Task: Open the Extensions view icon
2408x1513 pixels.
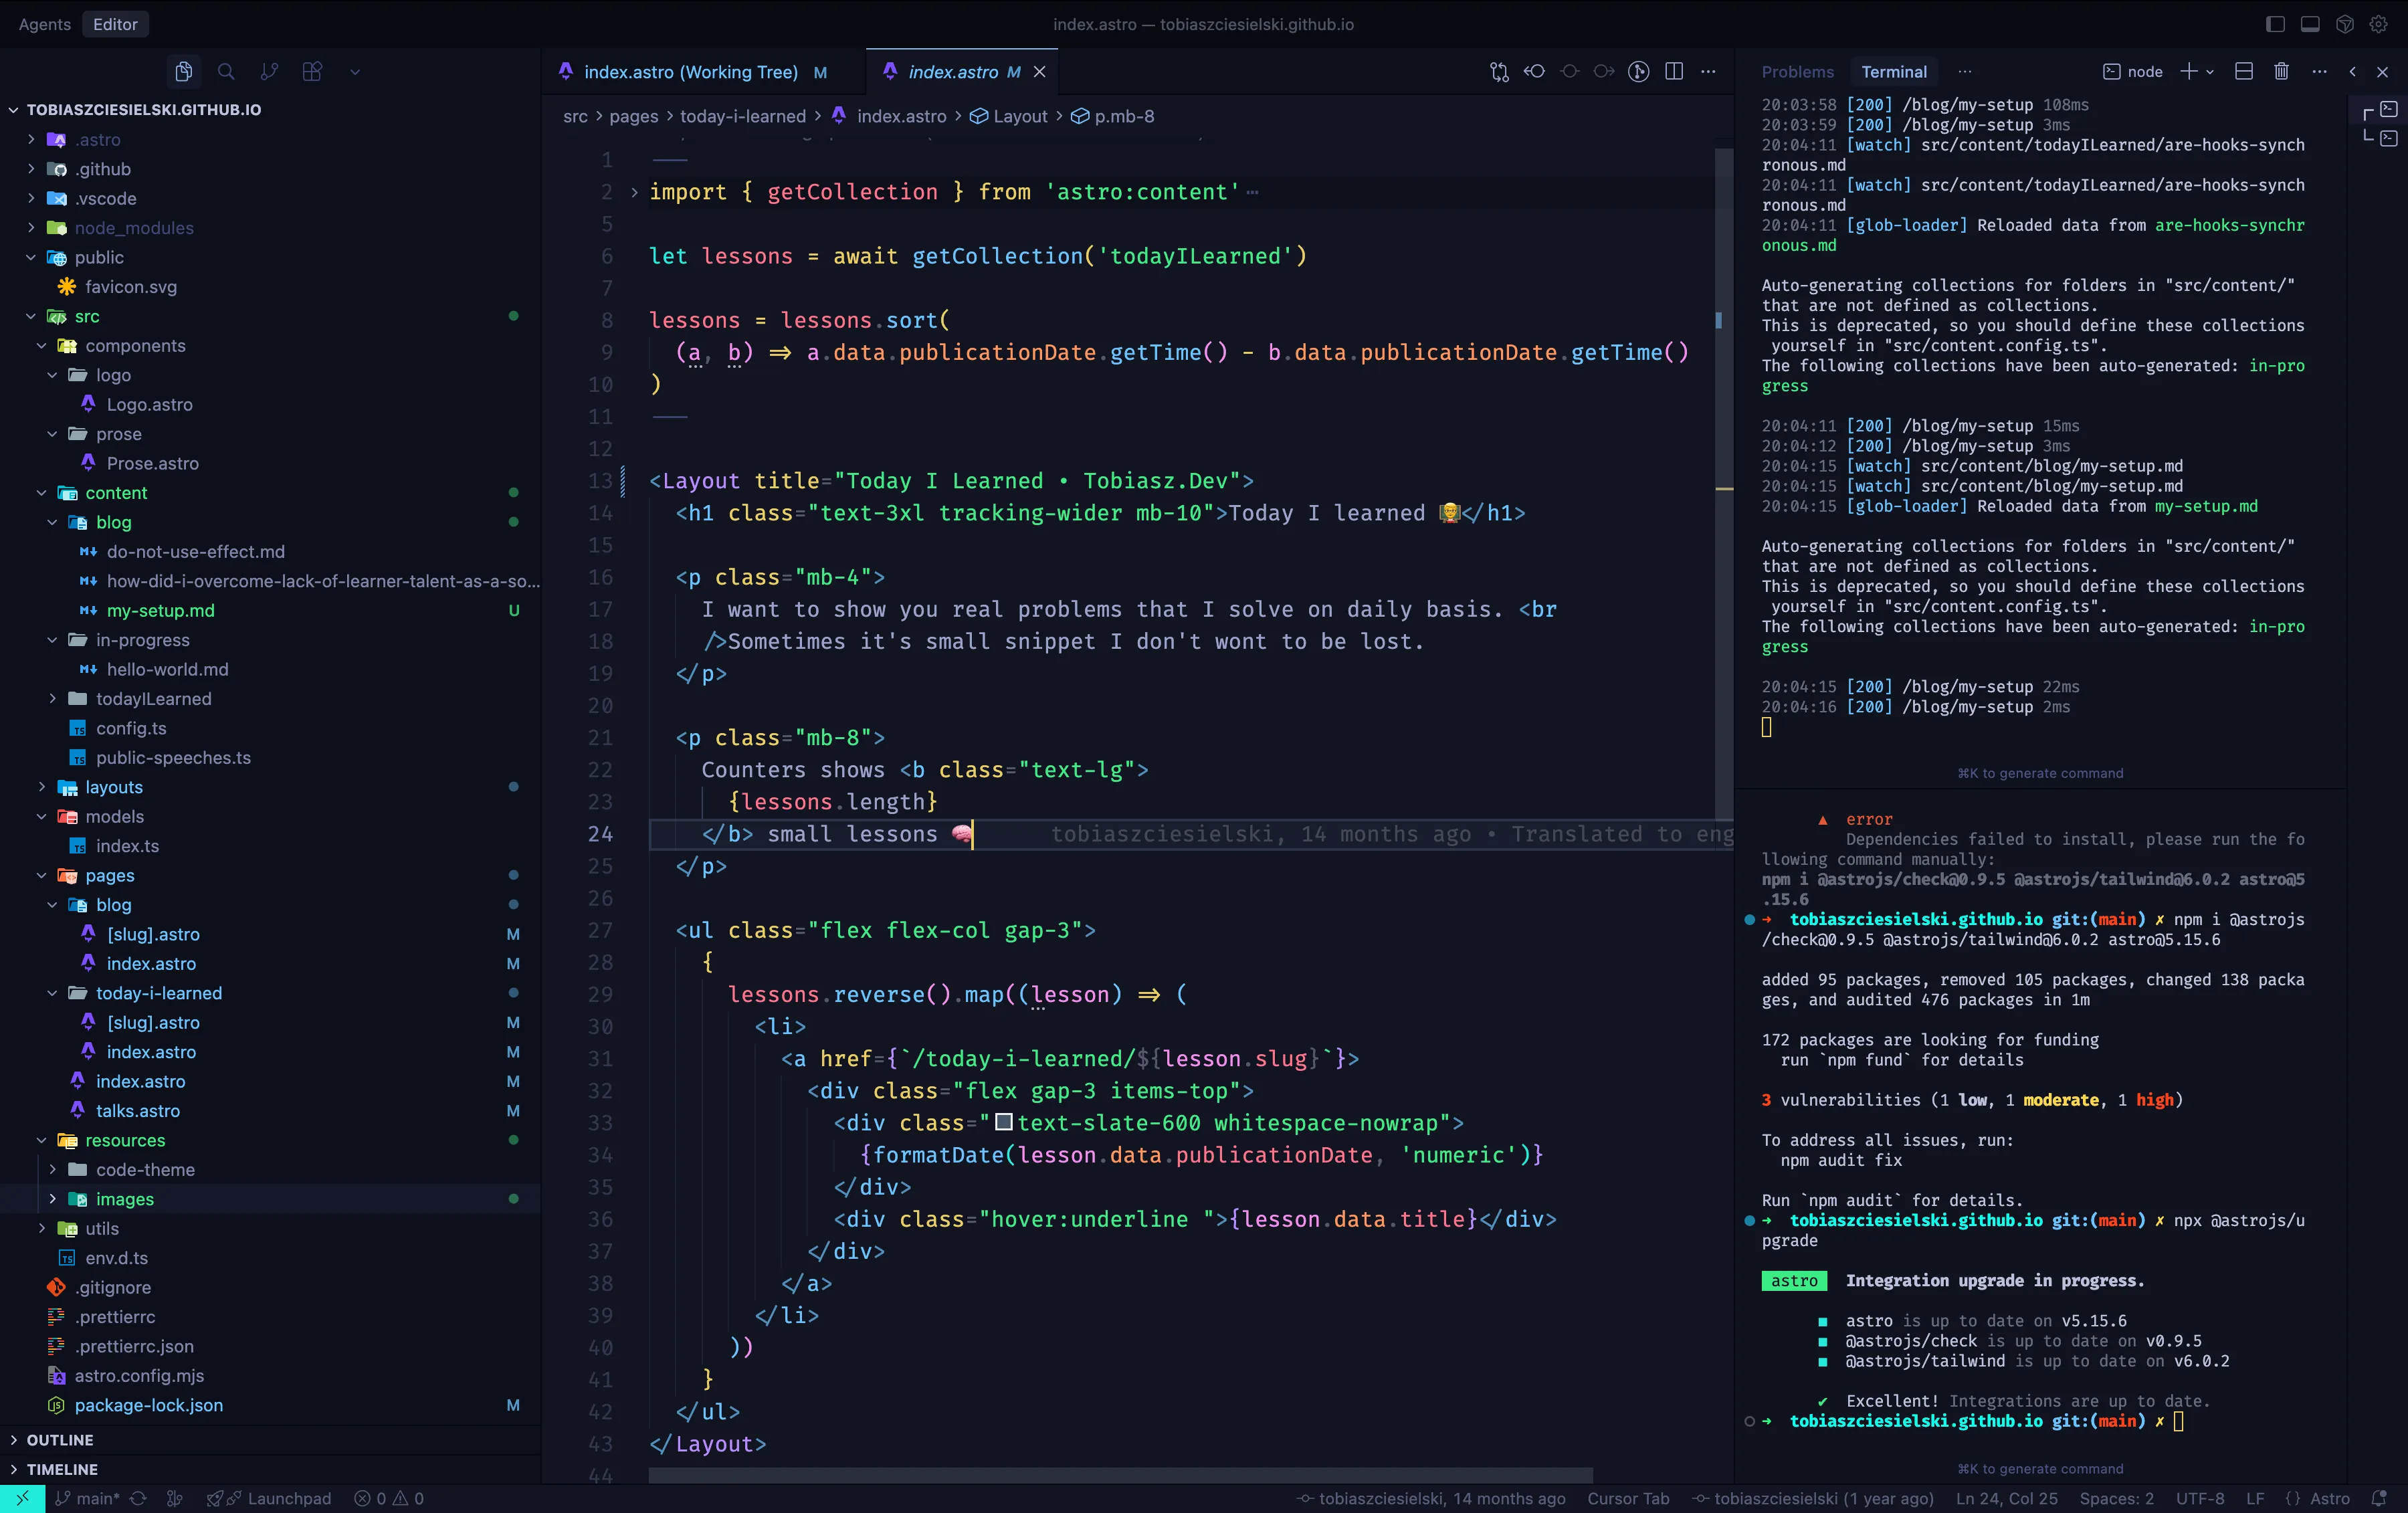Action: point(312,71)
